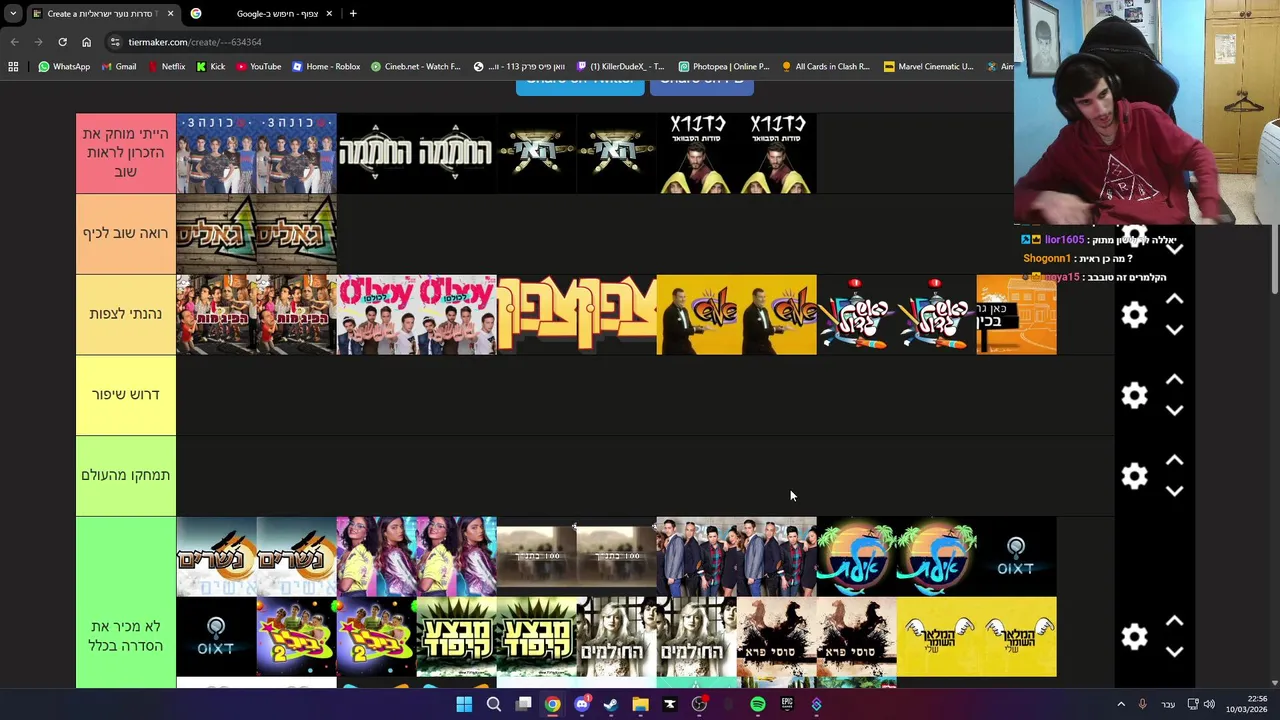Open the Home - Roblox bookmark

326,67
